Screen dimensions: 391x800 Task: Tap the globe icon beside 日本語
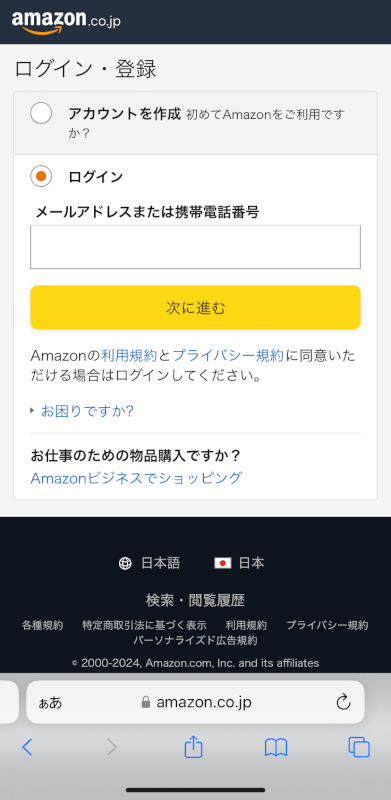(125, 563)
